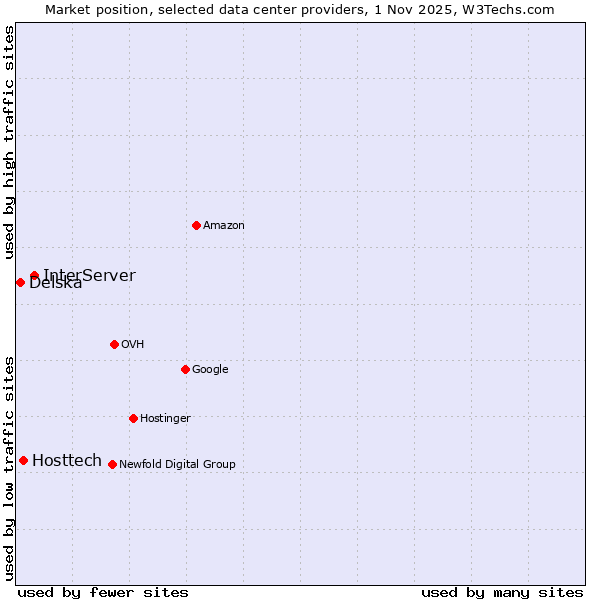This screenshot has width=600, height=600.
Task: Select the OVH data point marker
Action: click(114, 344)
